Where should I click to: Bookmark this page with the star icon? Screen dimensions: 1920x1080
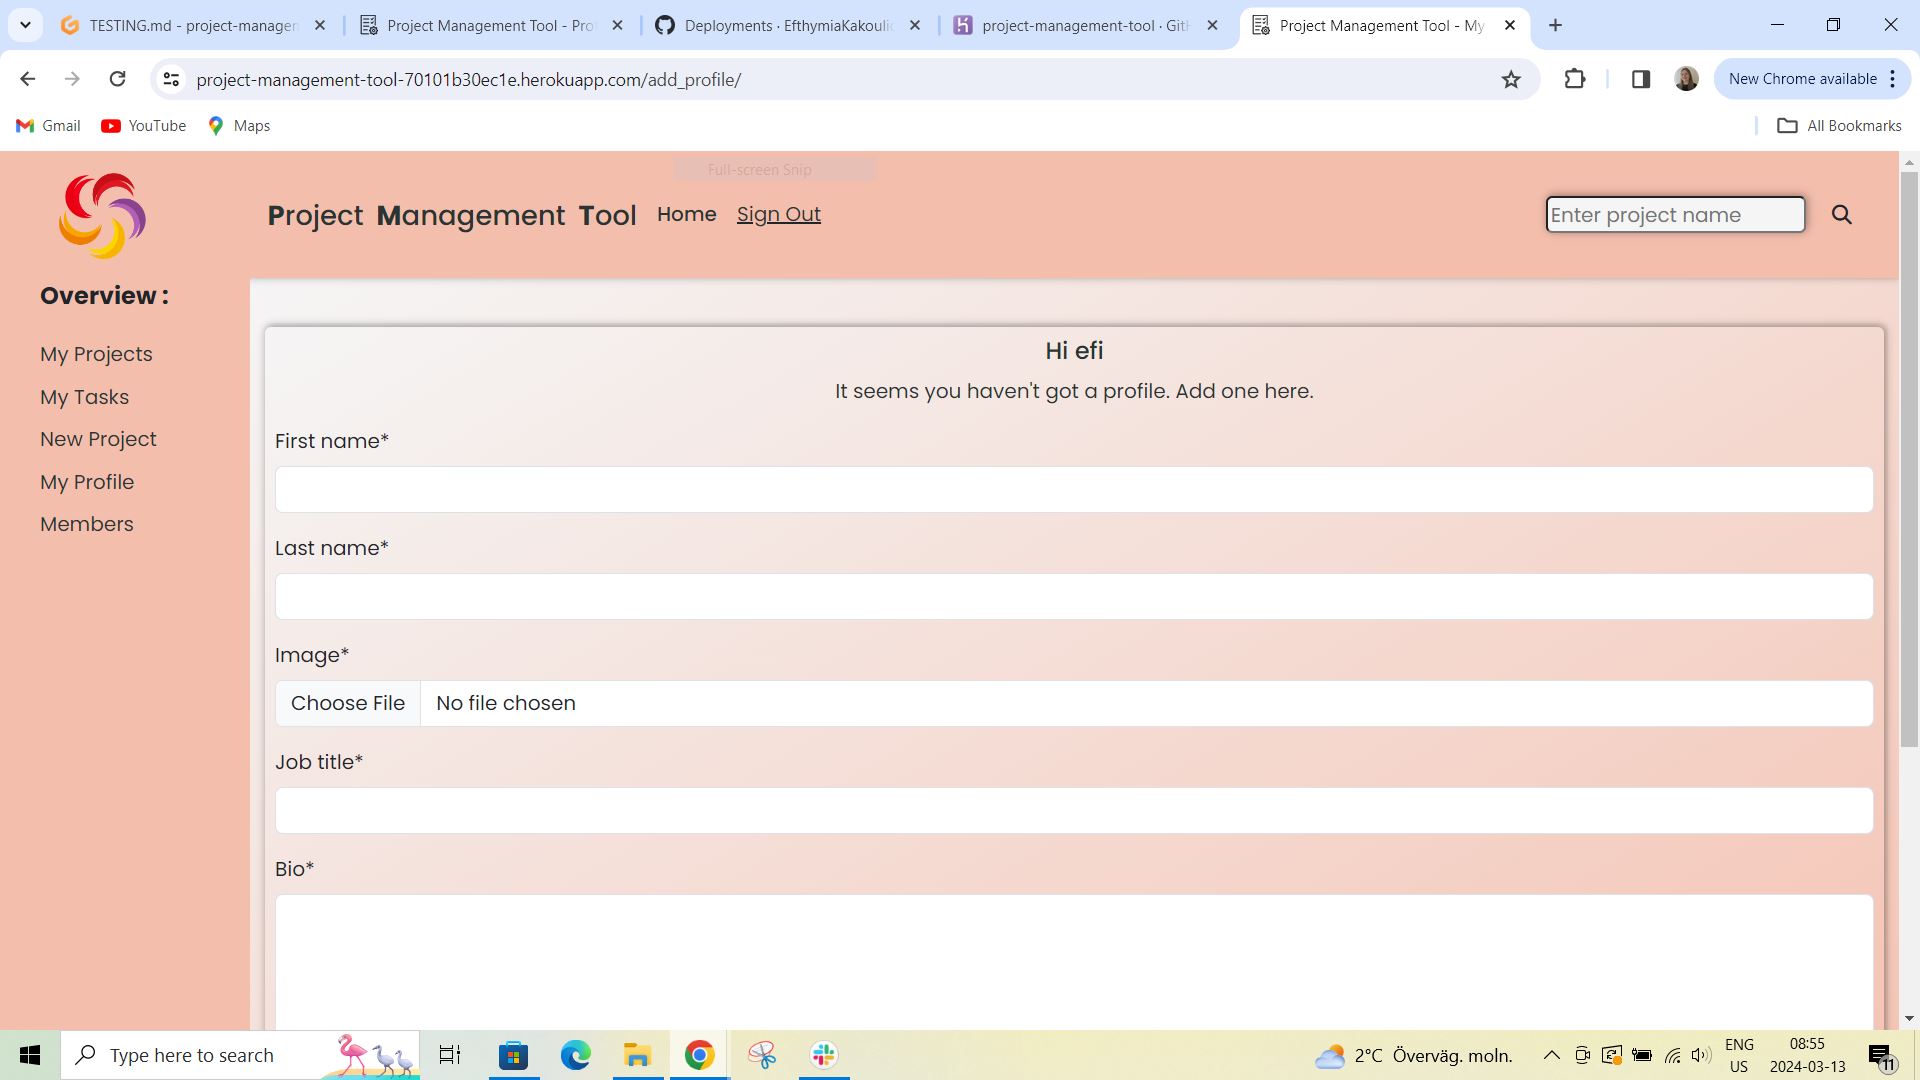coord(1510,78)
